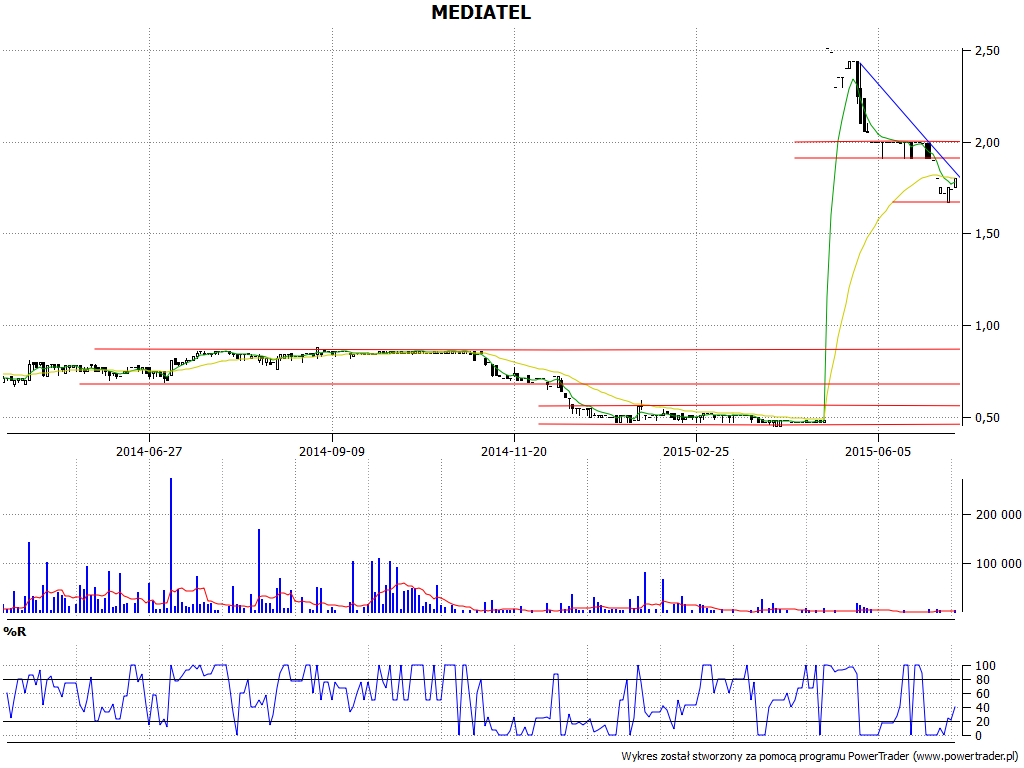Click the PowerTrader credit text at bottom
This screenshot has height=768, width=1024.
[821, 756]
